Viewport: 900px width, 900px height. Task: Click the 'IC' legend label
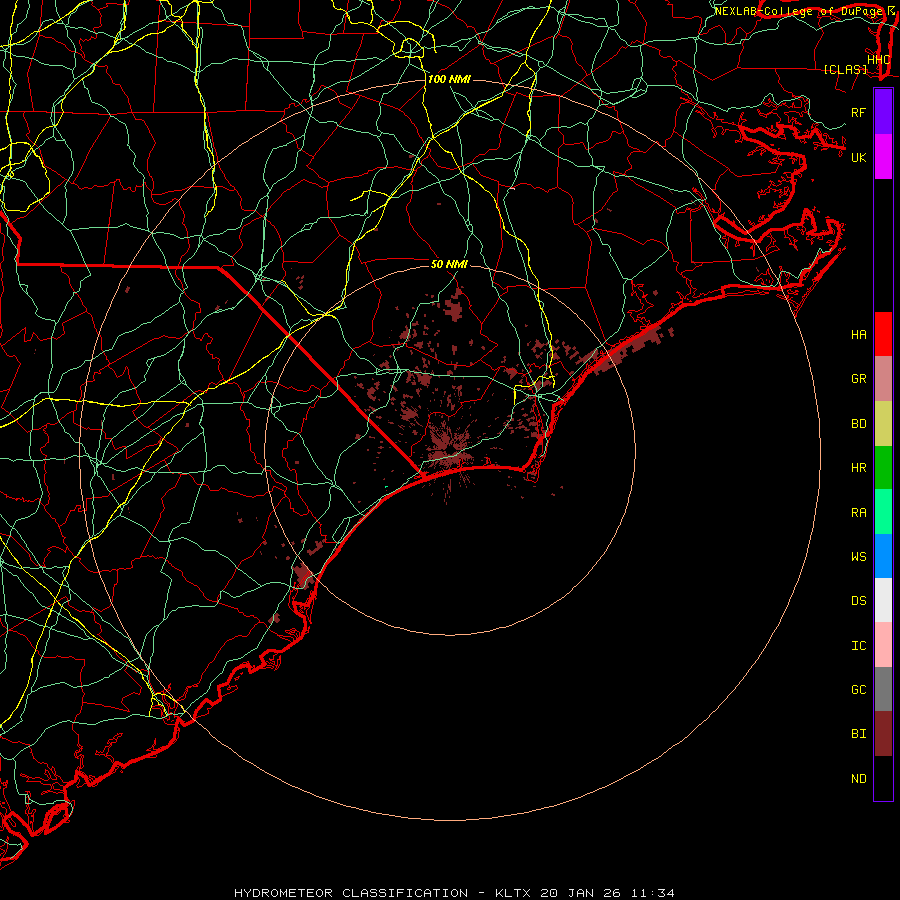[858, 646]
